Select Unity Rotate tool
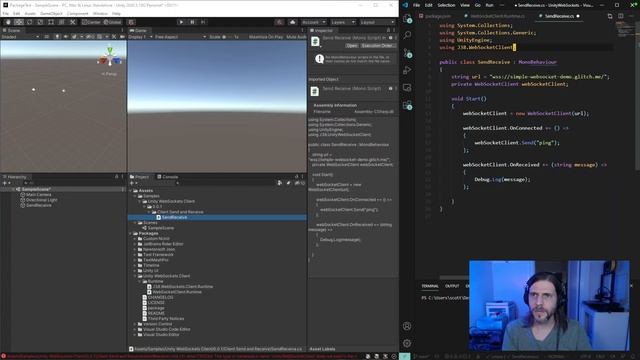 pos(29,22)
